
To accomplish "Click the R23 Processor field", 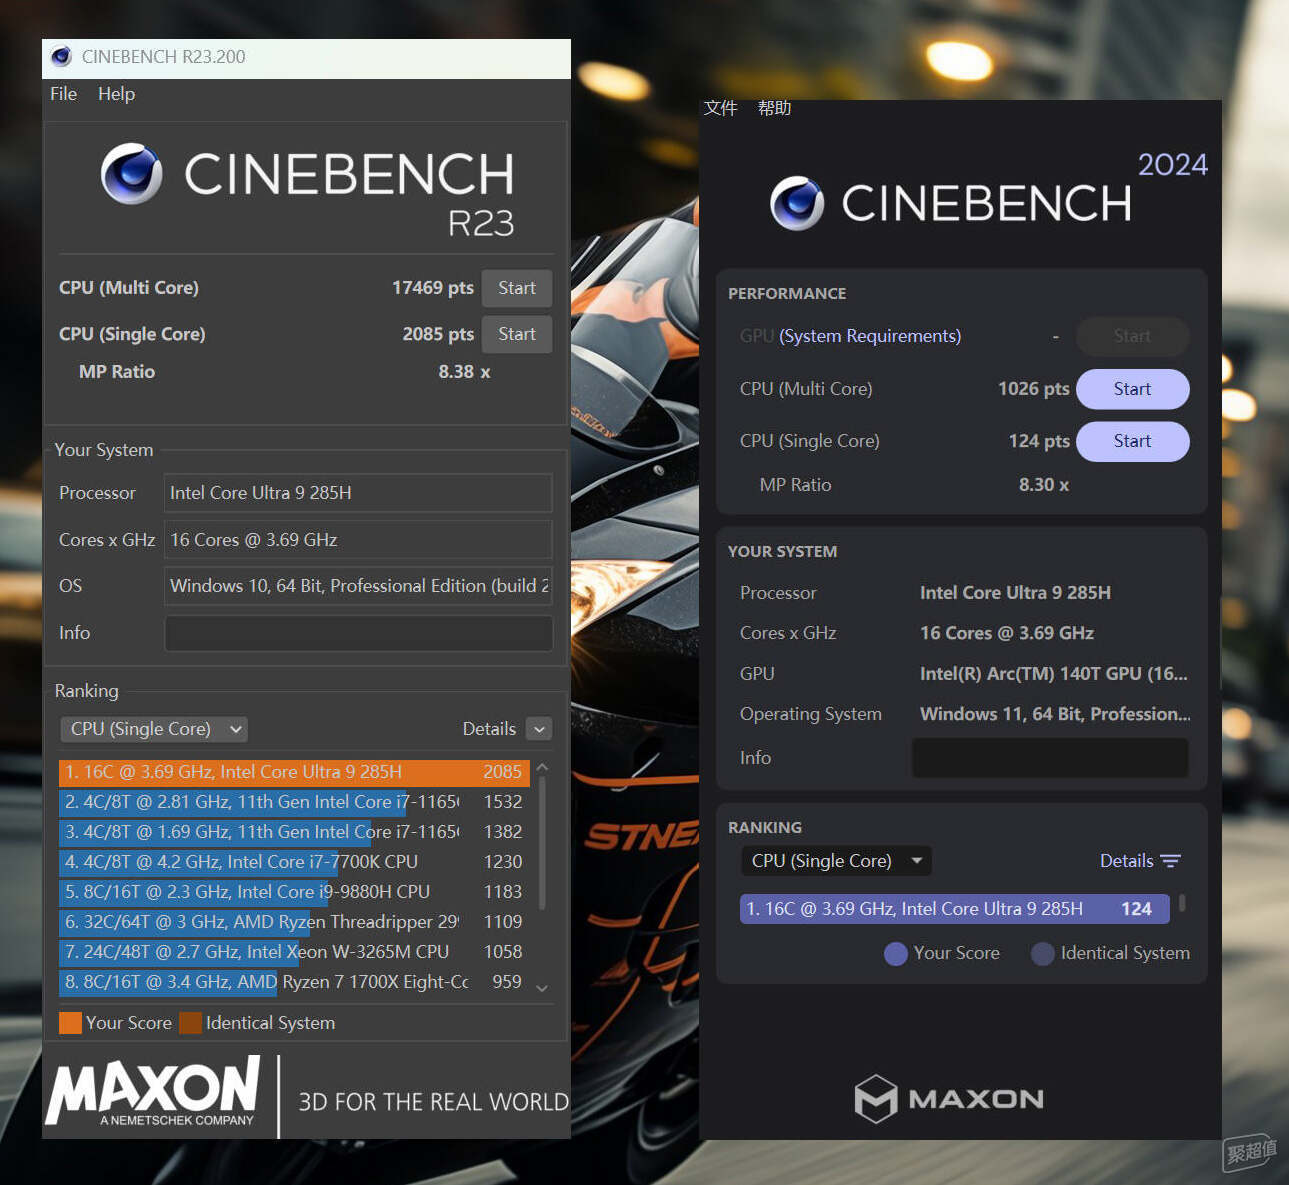I will point(358,493).
